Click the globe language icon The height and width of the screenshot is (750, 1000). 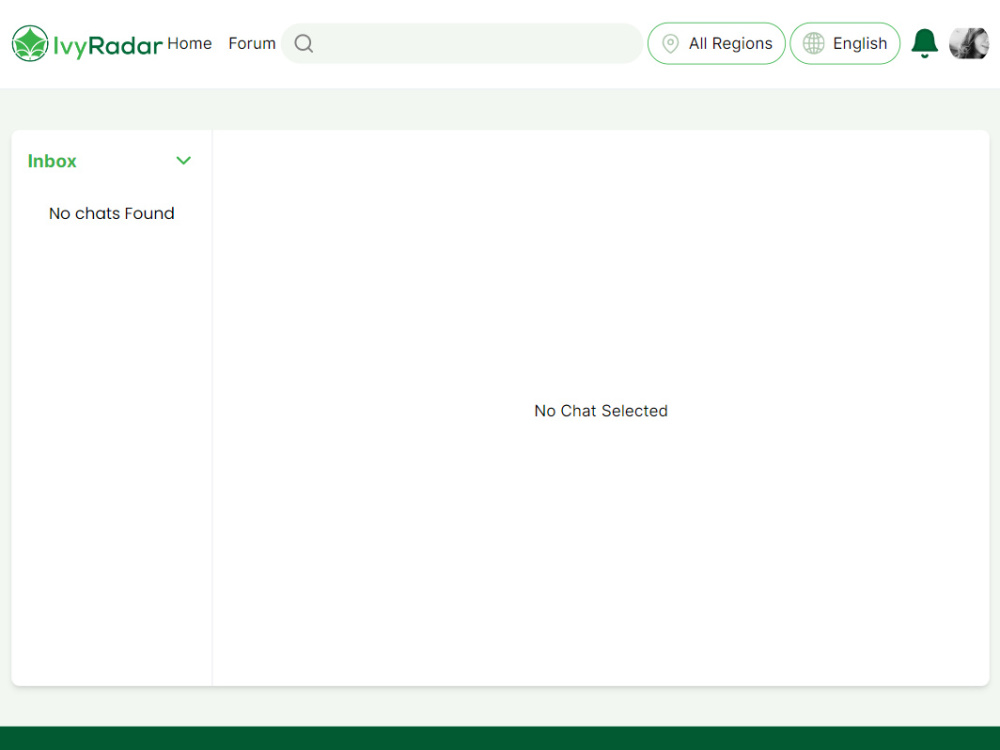(x=813, y=43)
